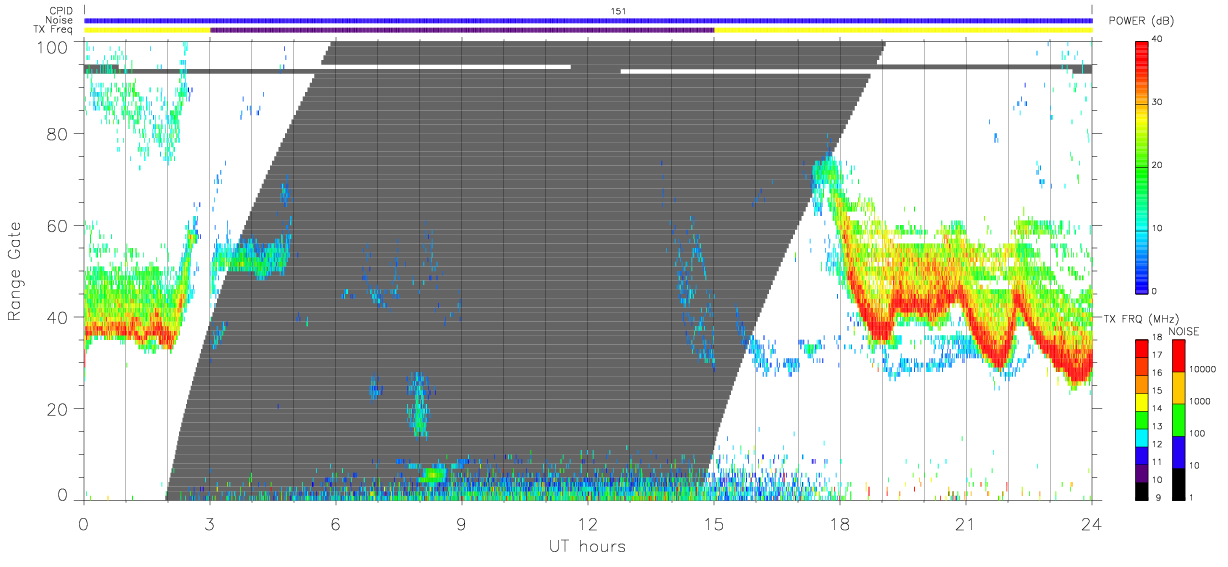
Task: Click the red top of the POWER color bar
Action: [1141, 50]
